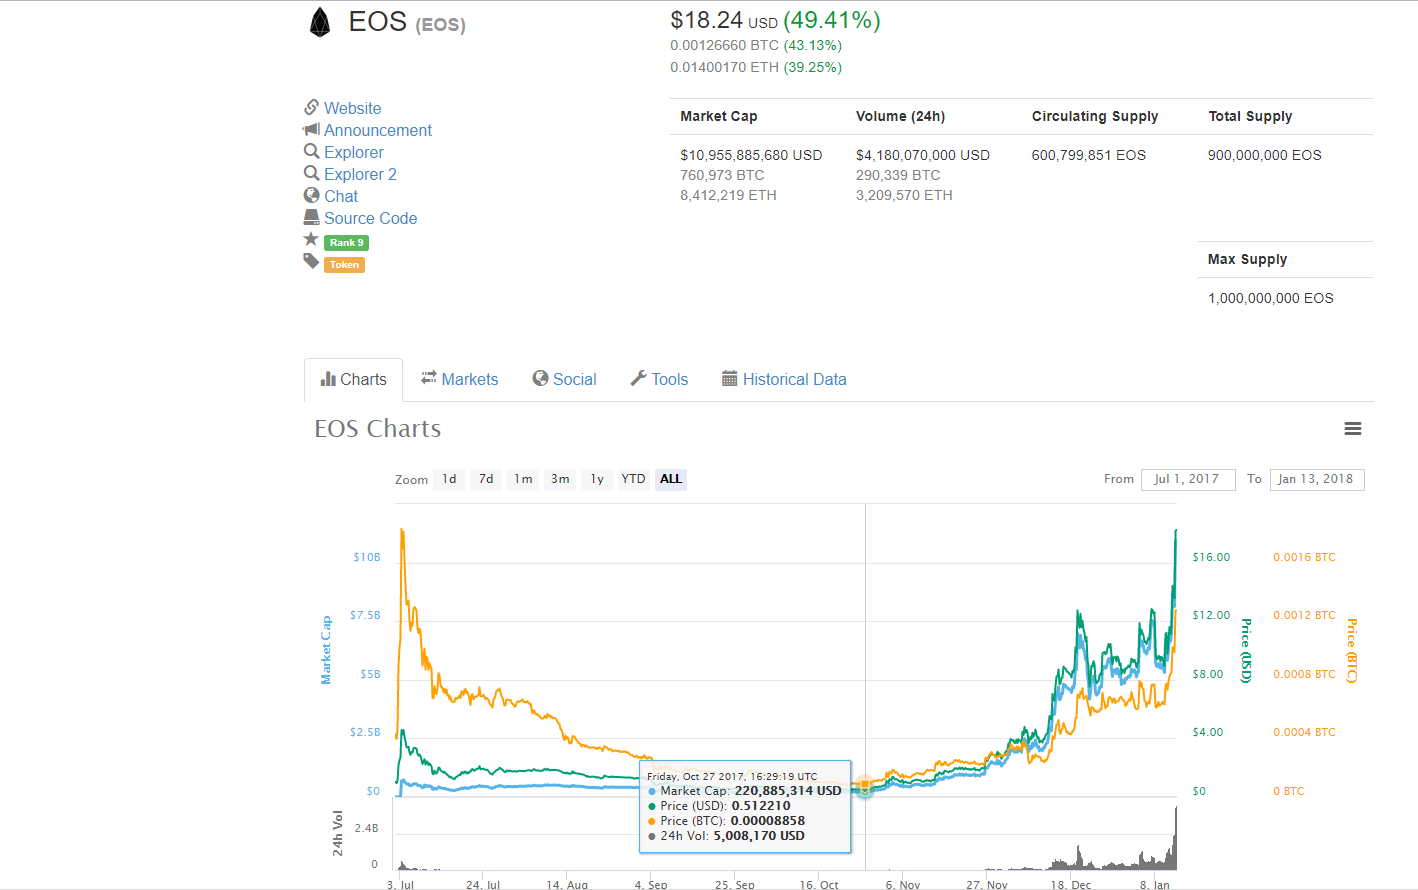Click the calendar icon beside Historical Data
The width and height of the screenshot is (1418, 890).
(730, 378)
